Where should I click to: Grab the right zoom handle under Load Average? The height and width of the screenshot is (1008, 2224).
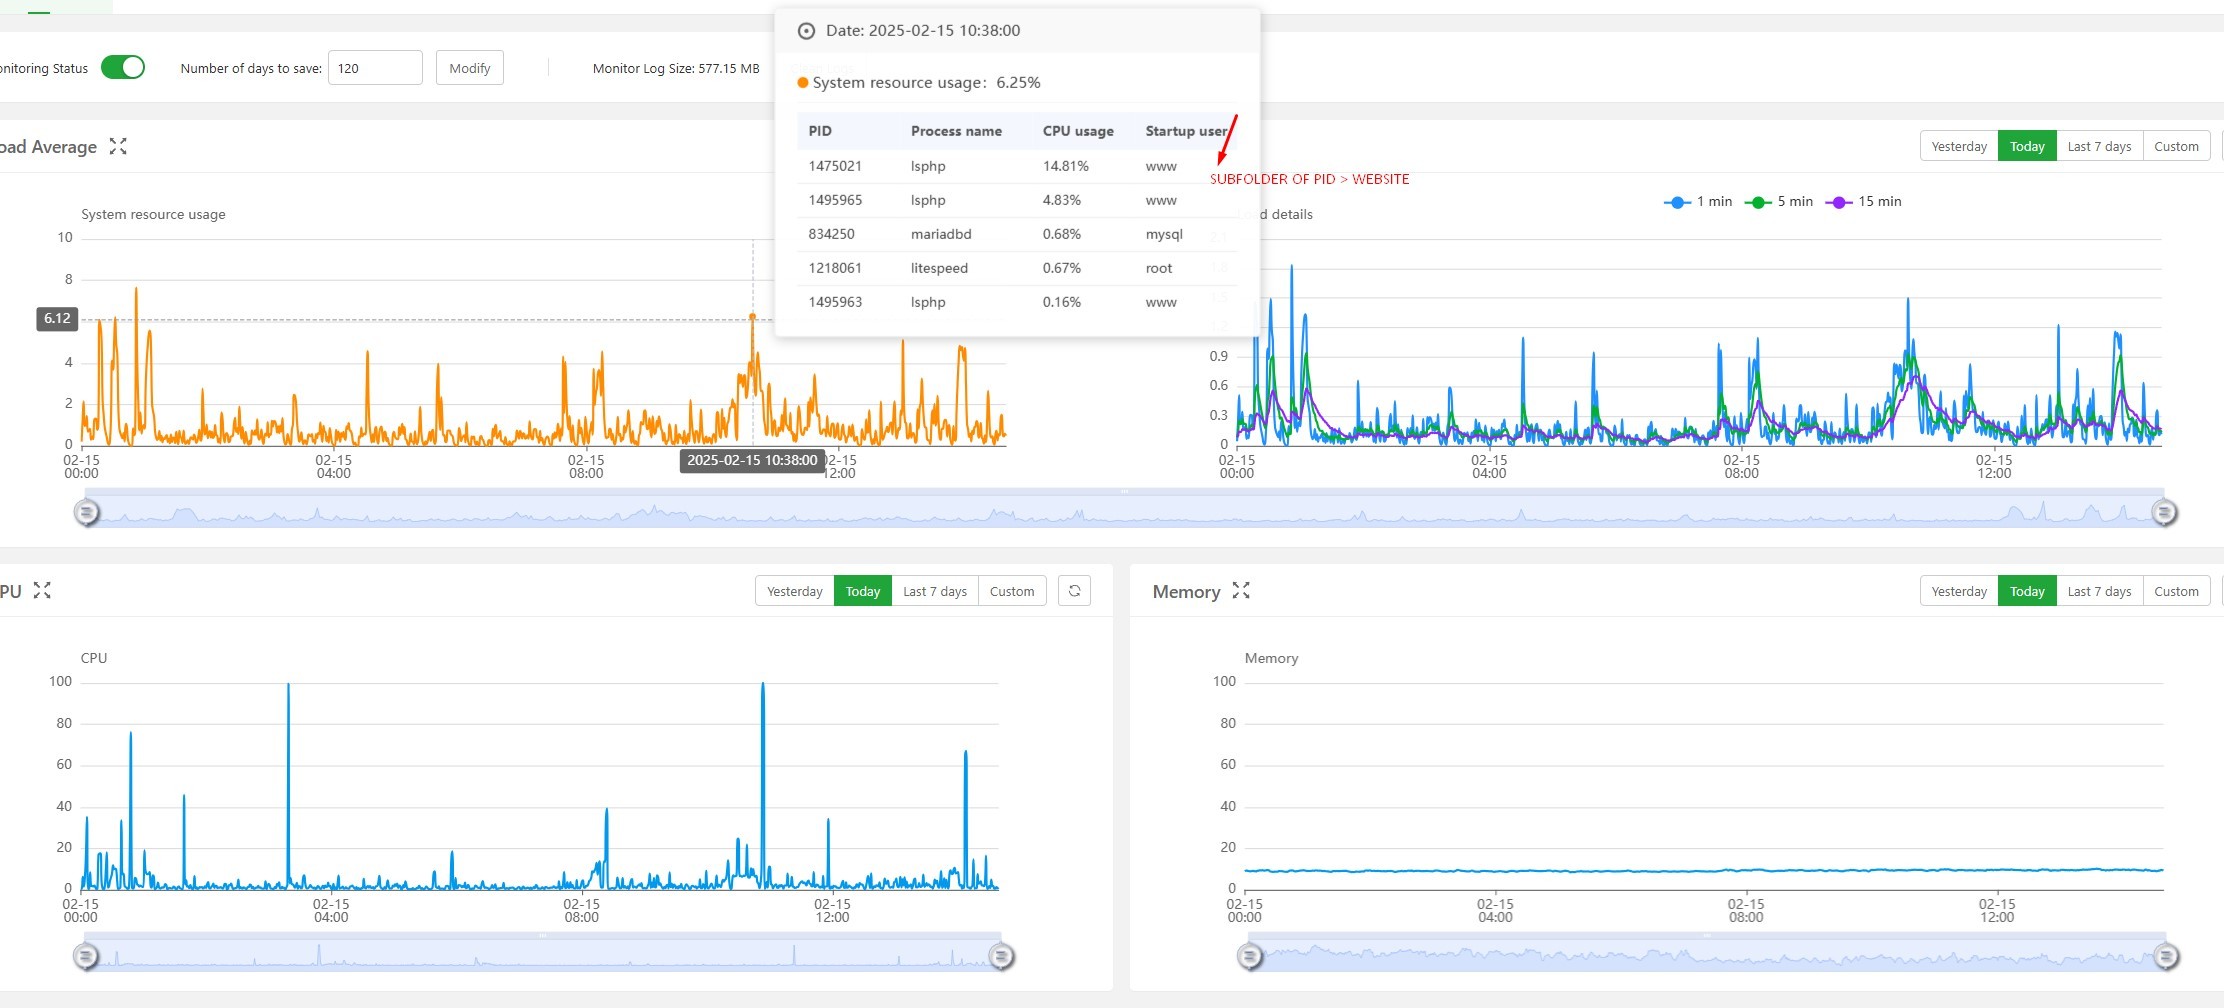(2164, 513)
